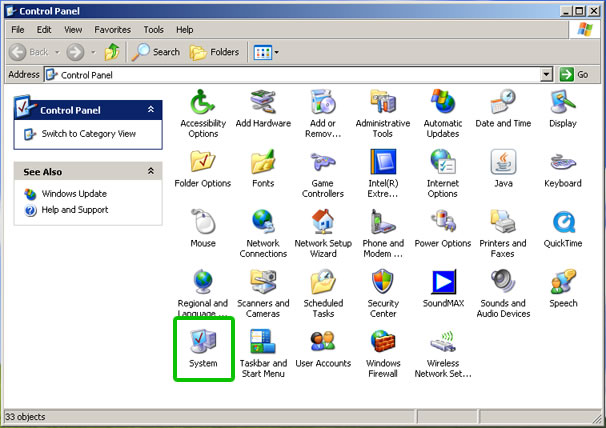Open the Tools menu
Viewport: 606px width, 428px height.
pyautogui.click(x=153, y=30)
